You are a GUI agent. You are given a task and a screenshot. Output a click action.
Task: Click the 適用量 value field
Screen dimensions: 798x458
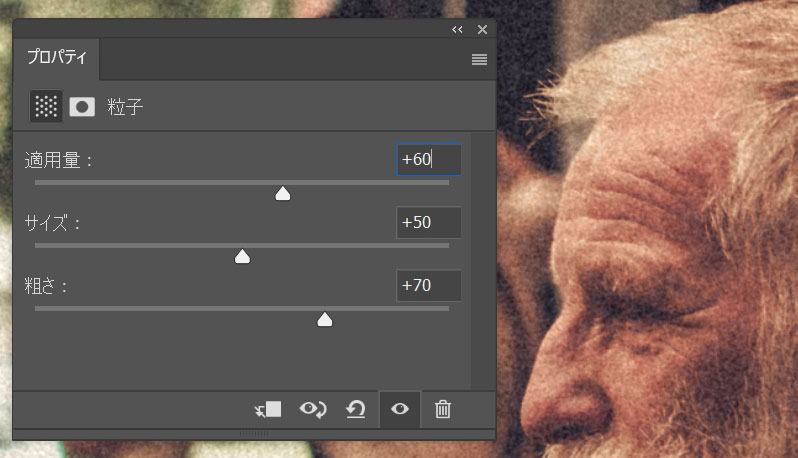point(429,159)
